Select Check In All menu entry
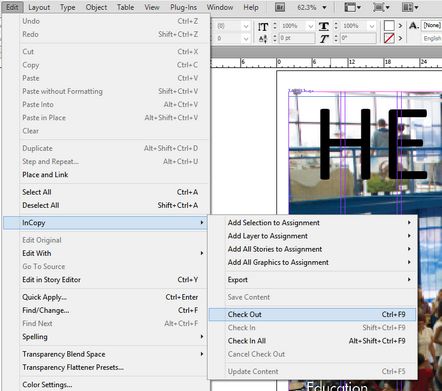442x391 pixels. click(x=313, y=341)
